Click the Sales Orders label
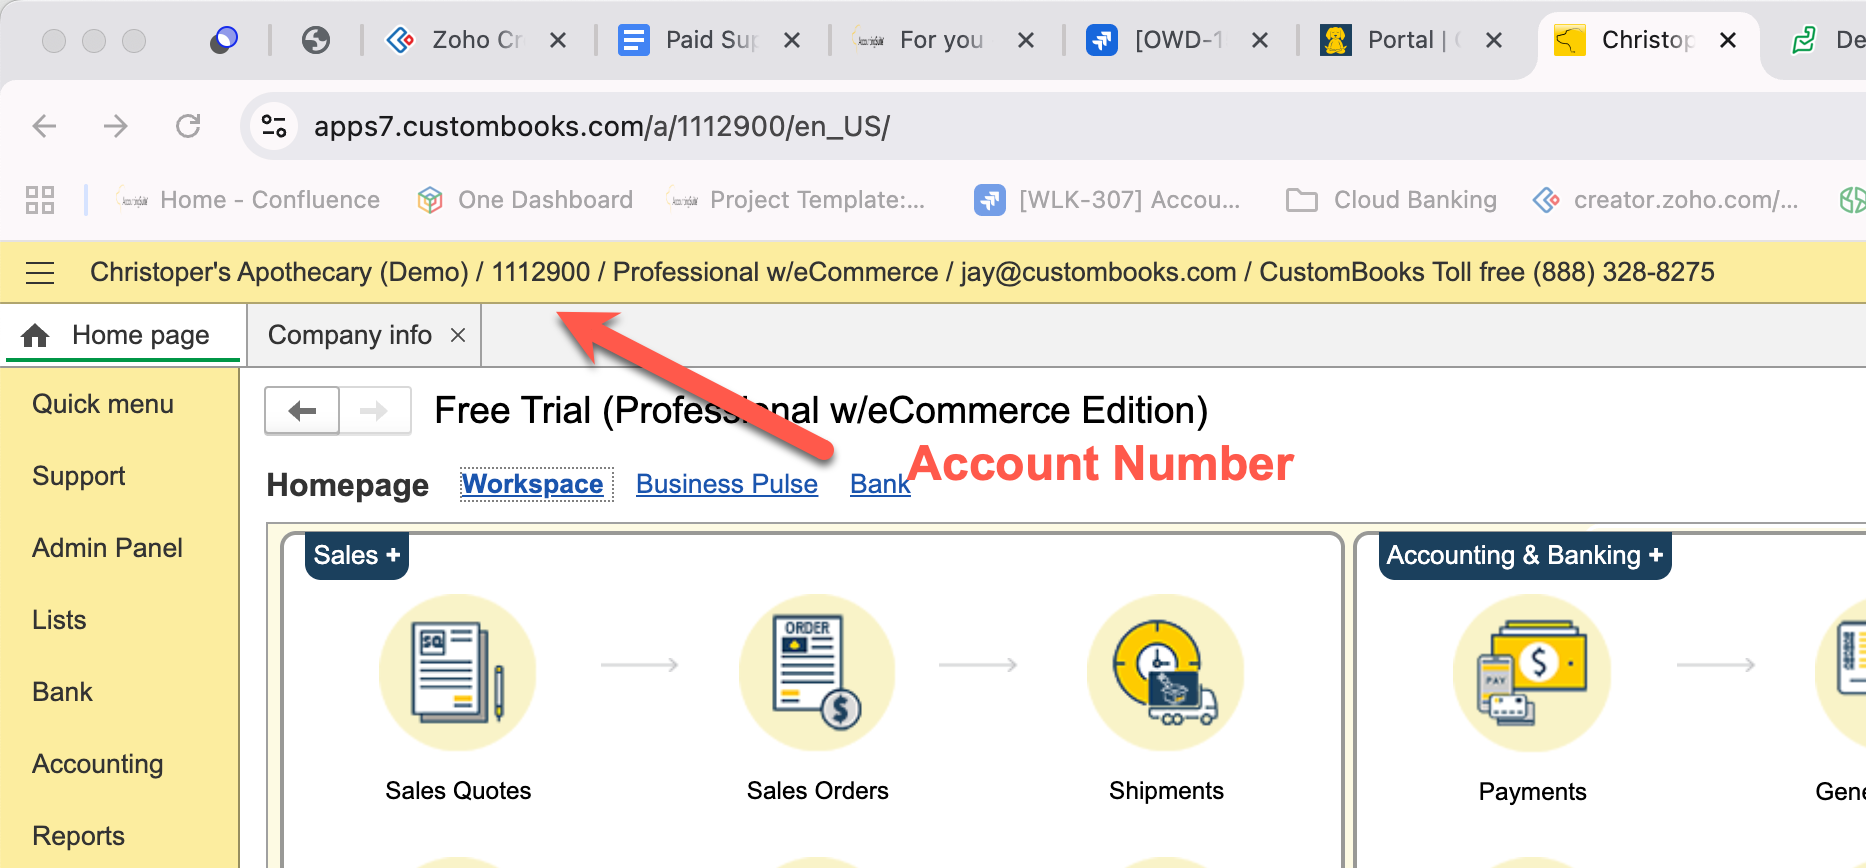Viewport: 1866px width, 868px height. [x=817, y=791]
